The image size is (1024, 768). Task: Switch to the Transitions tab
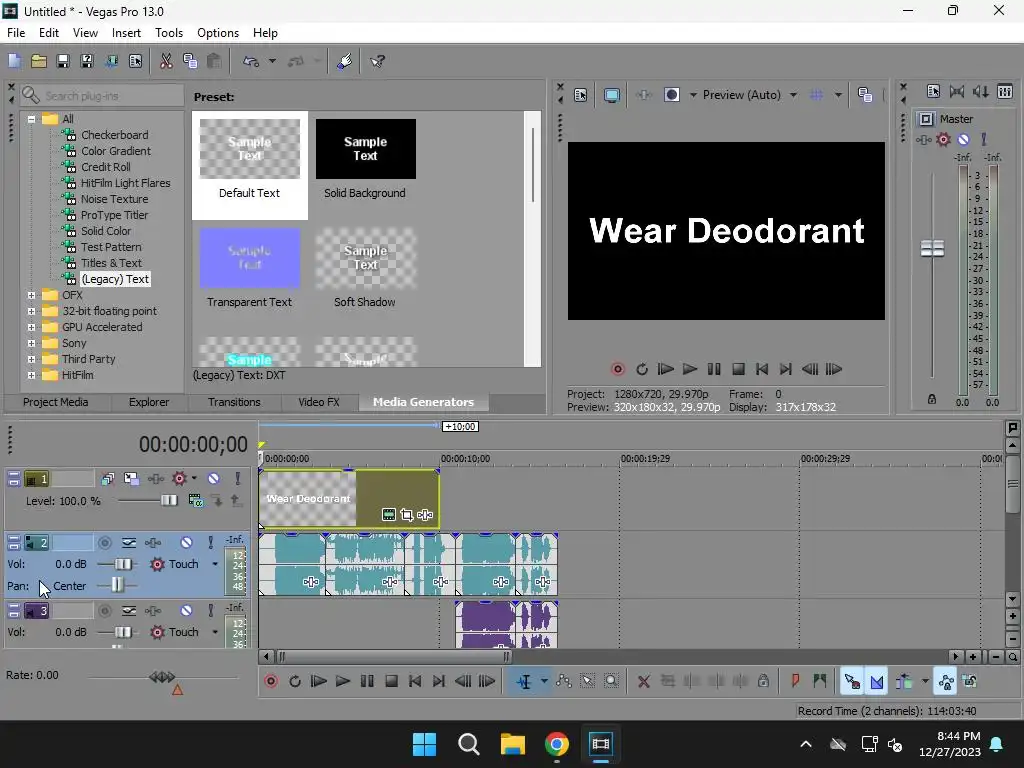[x=234, y=402]
